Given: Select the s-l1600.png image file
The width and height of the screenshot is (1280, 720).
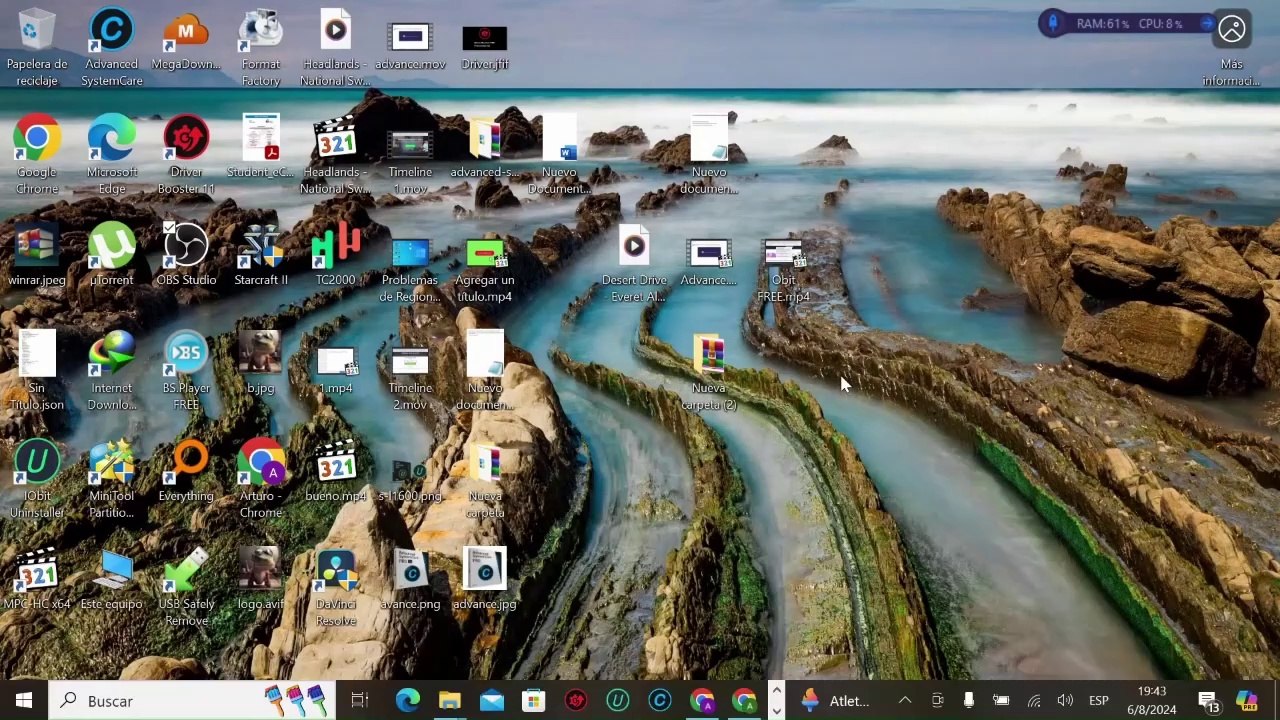Looking at the screenshot, I should (410, 479).
